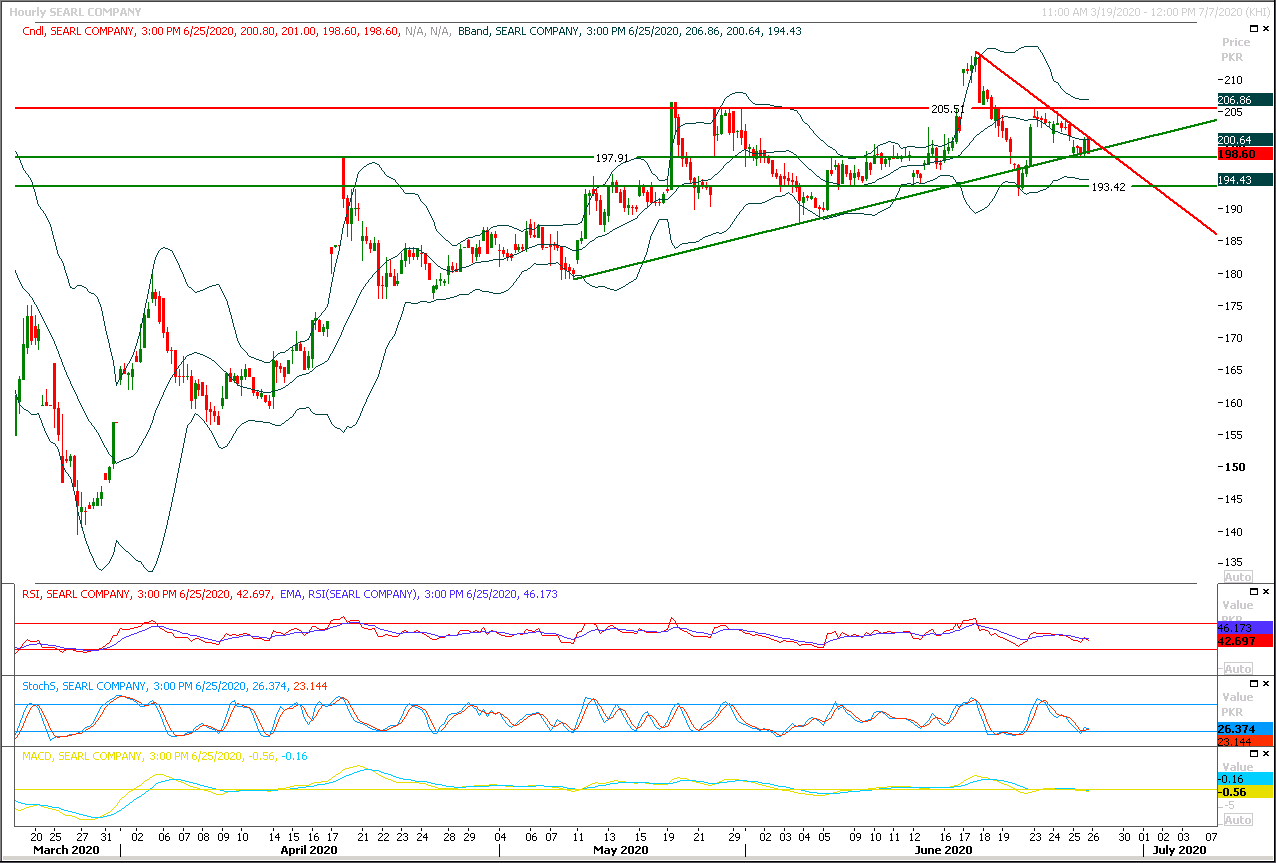Screen dimensions: 1276x863
Task: Click the 26.374 StochS value tag
Action: click(x=1244, y=729)
